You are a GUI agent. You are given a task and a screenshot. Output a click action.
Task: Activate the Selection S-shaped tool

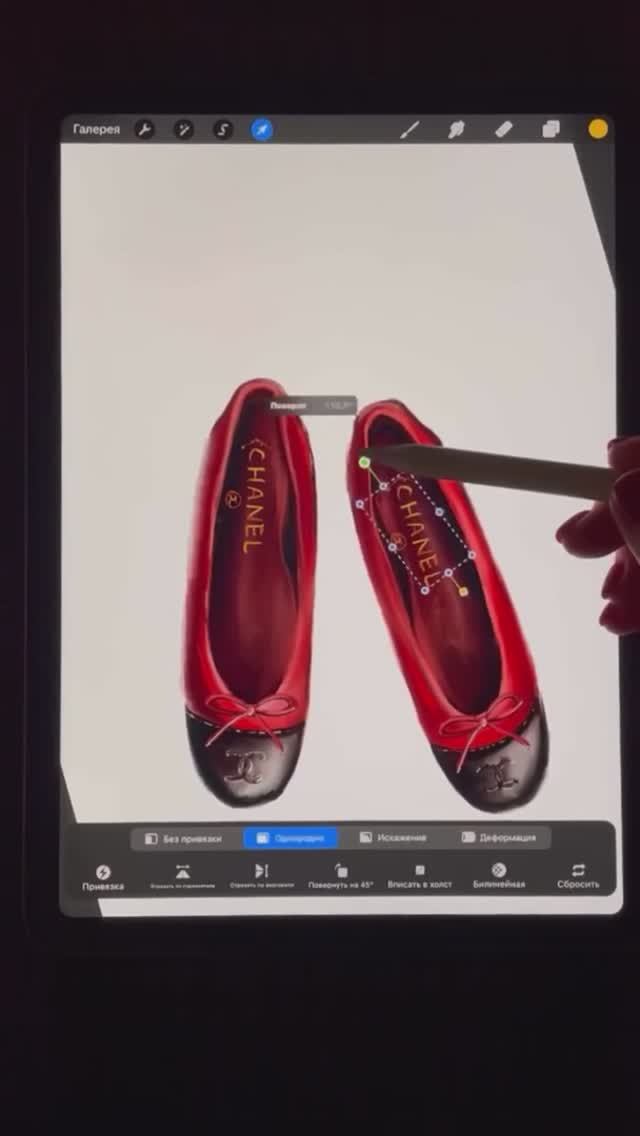coord(223,130)
